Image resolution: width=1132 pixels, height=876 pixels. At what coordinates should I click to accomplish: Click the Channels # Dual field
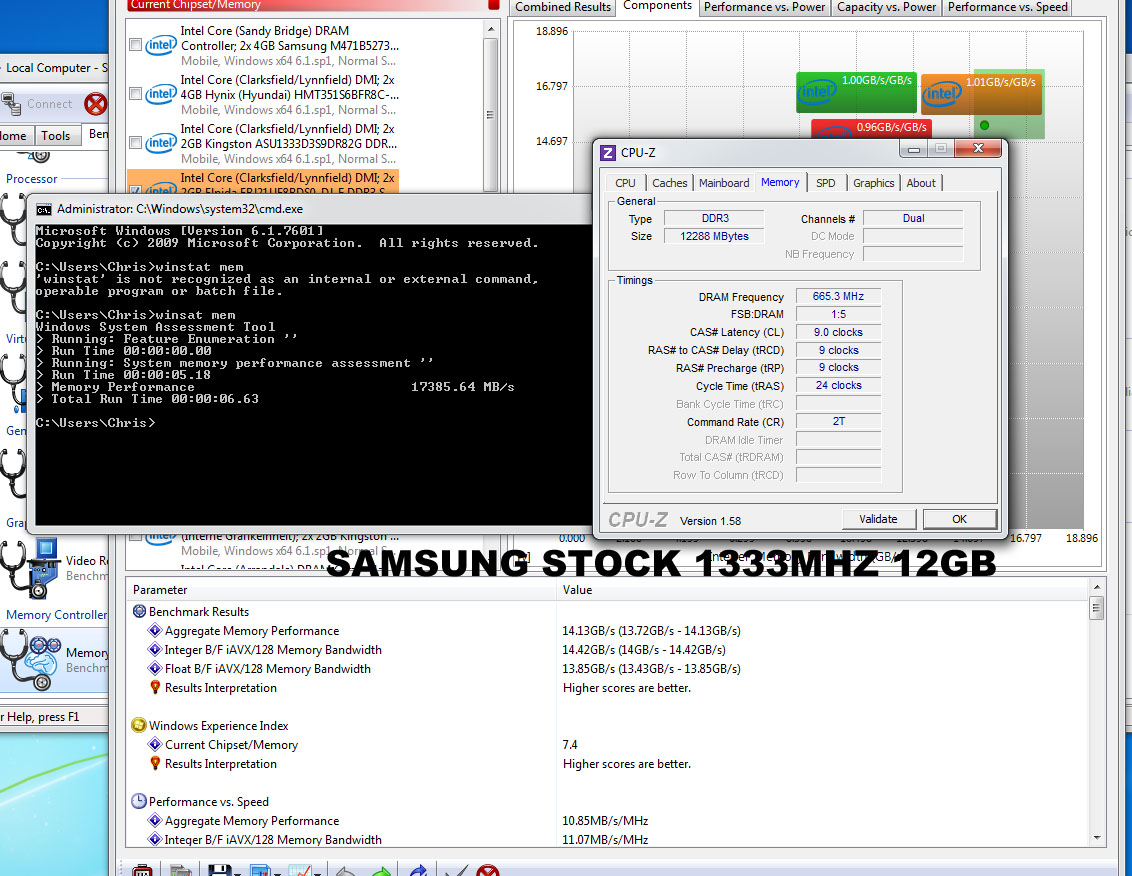click(x=913, y=218)
